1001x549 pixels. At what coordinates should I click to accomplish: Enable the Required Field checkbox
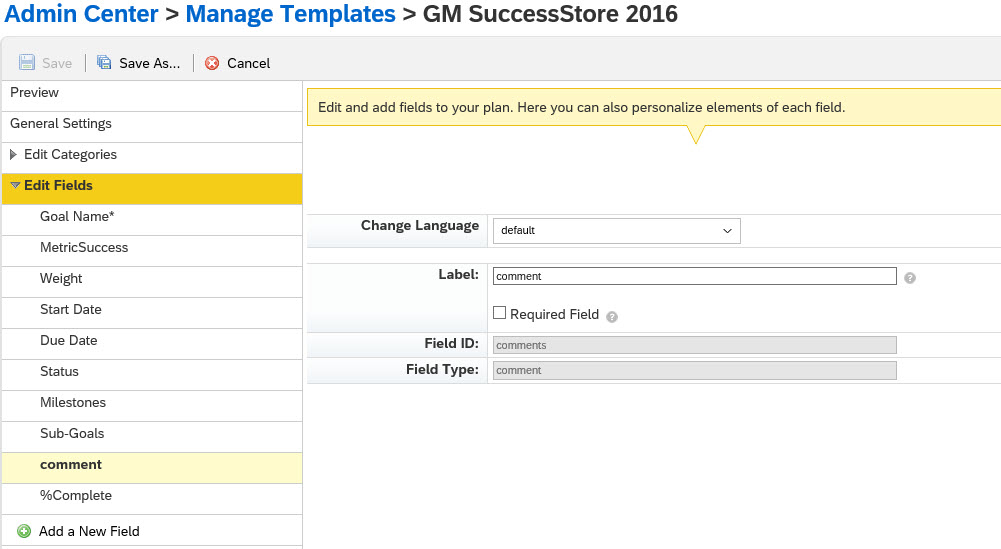pyautogui.click(x=499, y=313)
